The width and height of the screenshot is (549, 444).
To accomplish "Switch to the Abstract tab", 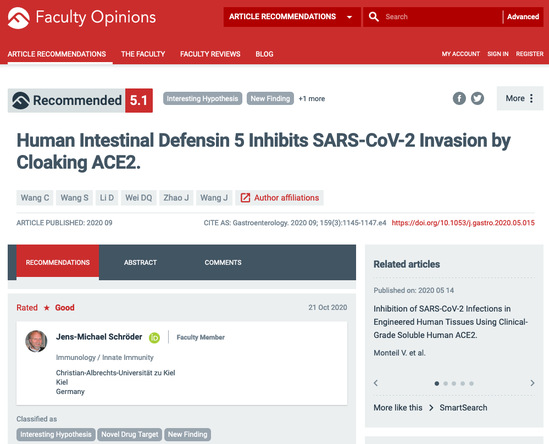I will tap(140, 262).
